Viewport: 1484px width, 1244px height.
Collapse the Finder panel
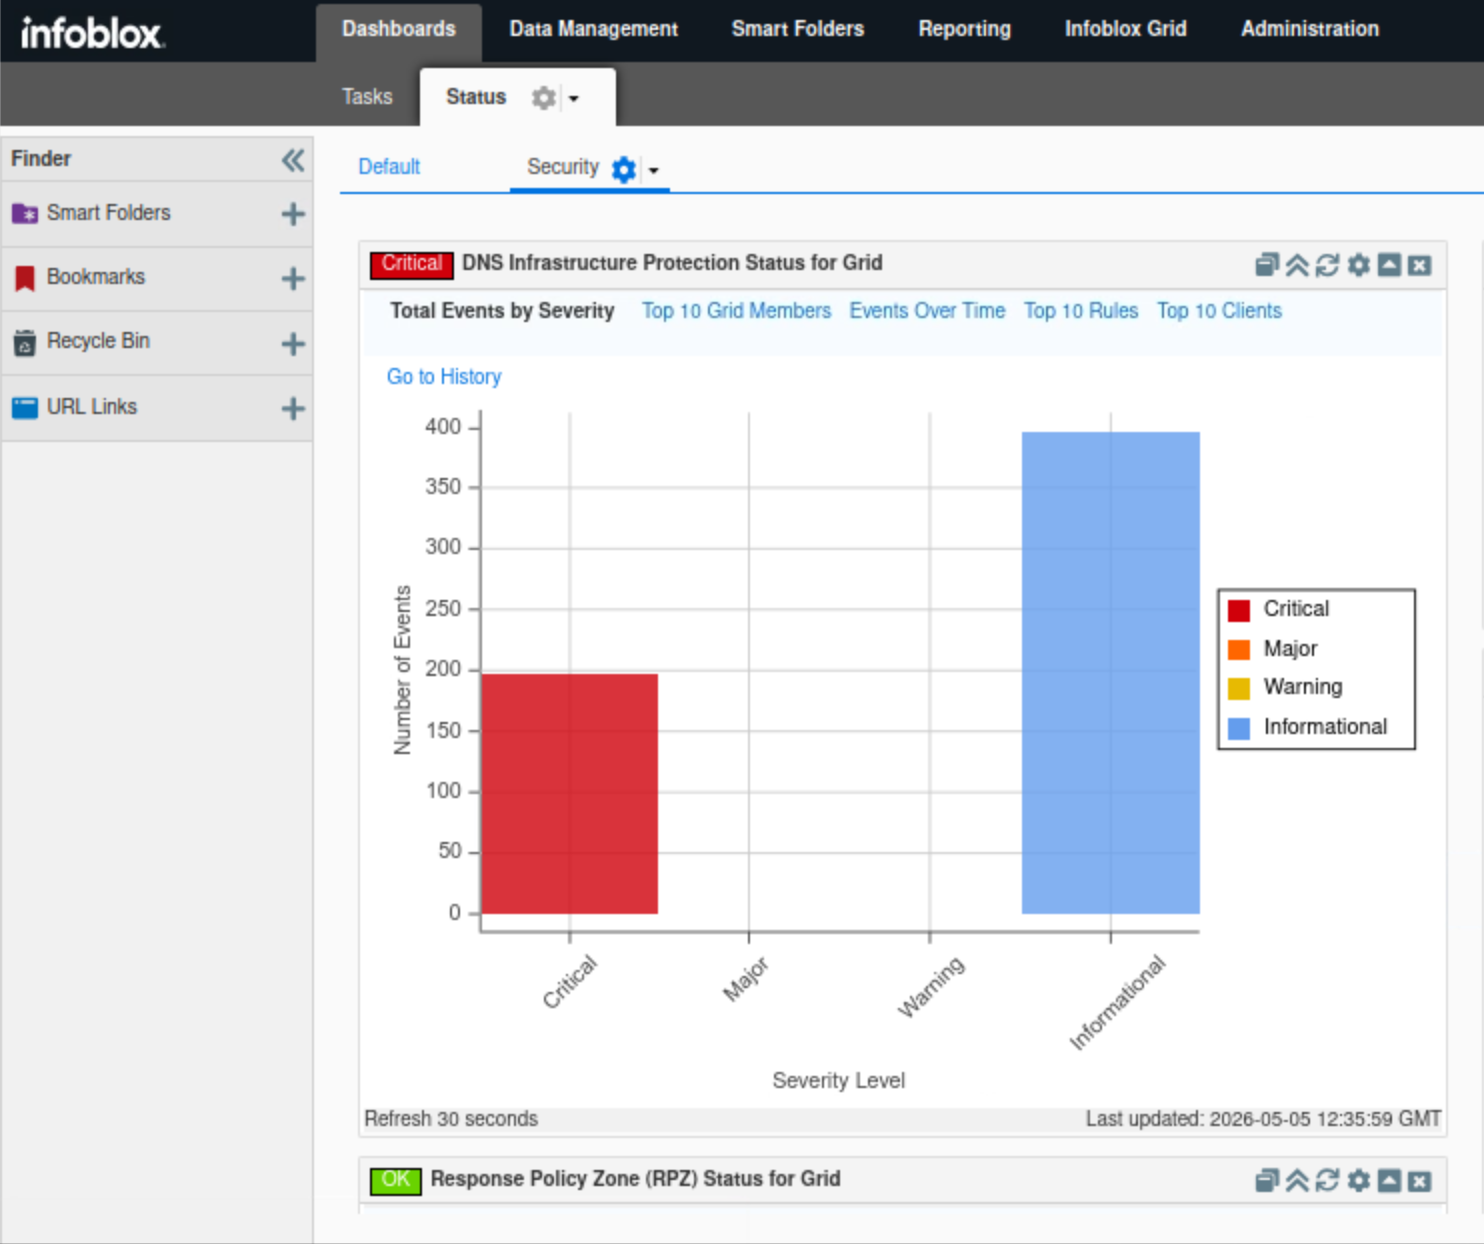pos(293,160)
